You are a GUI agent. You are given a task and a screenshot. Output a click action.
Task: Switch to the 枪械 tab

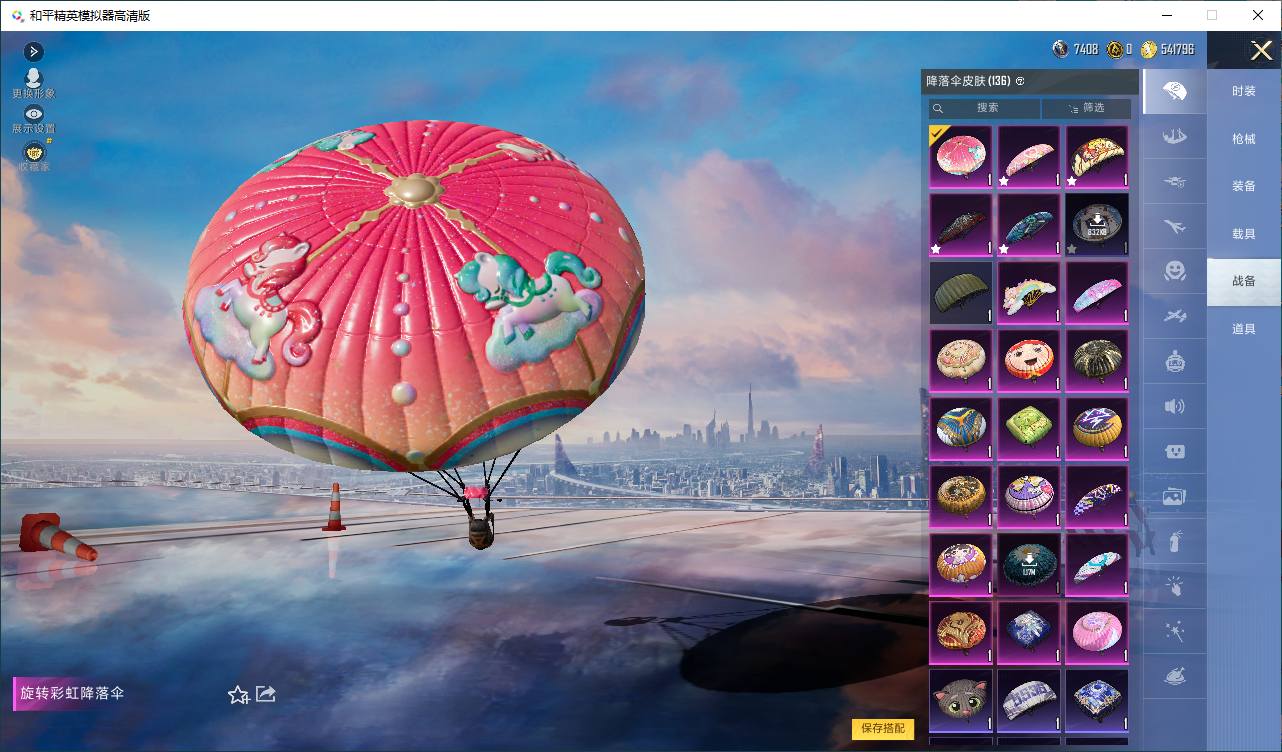pos(1244,139)
